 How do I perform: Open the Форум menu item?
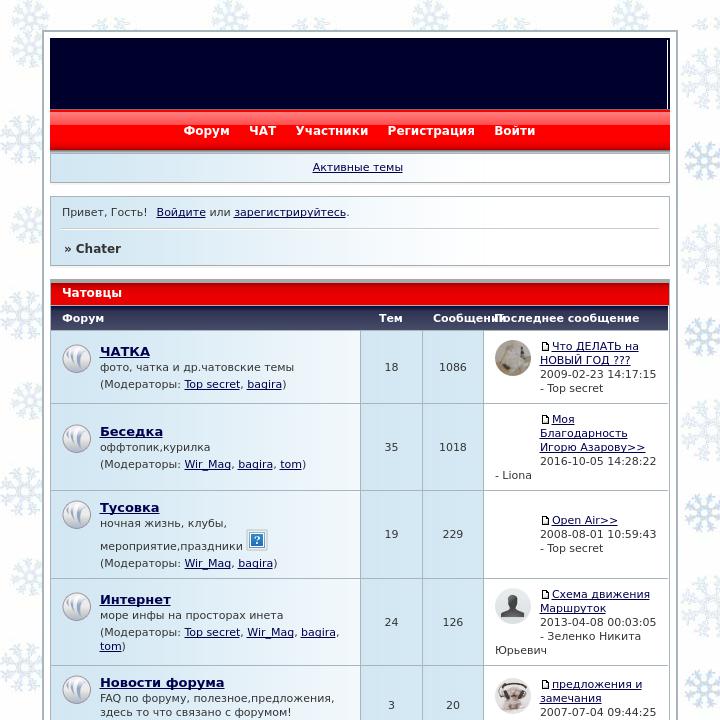[207, 131]
